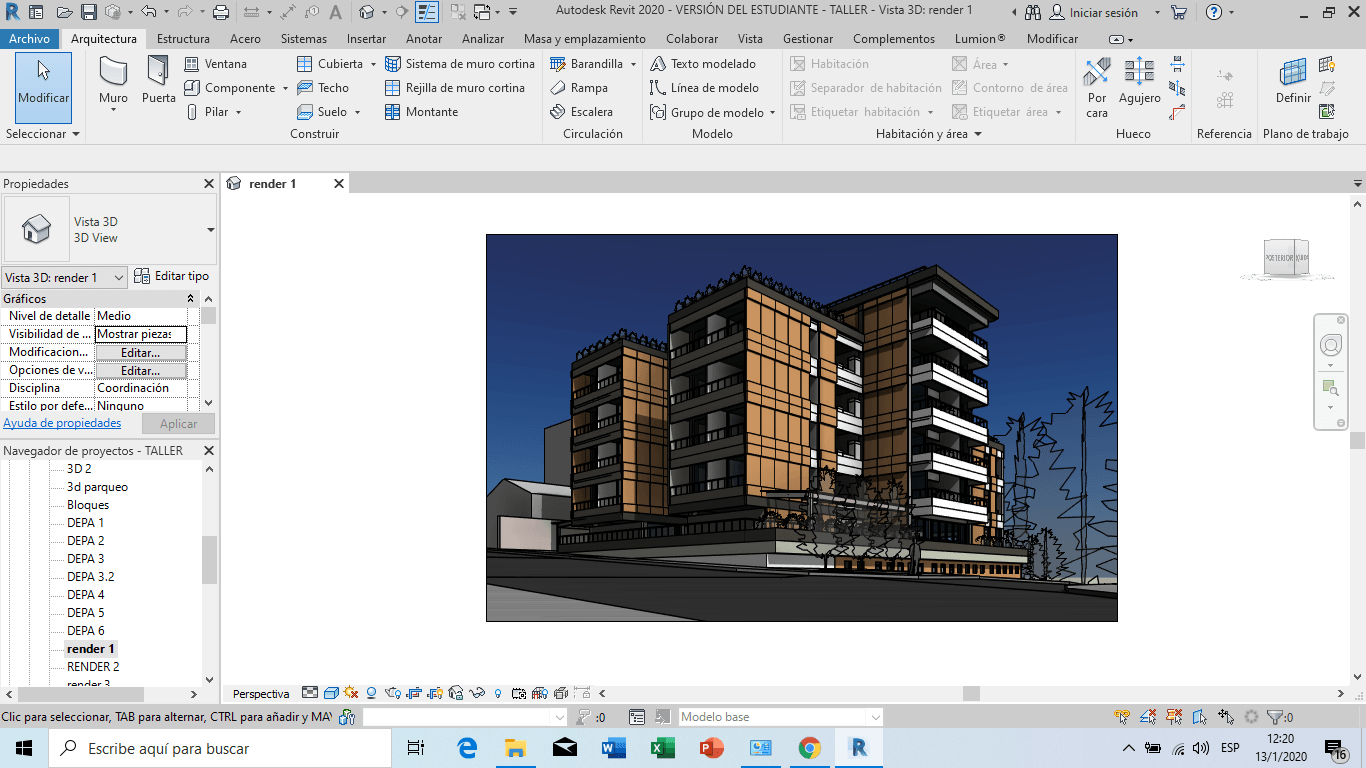
Task: Switch to the Estructura ribbon tab
Action: [x=183, y=39]
